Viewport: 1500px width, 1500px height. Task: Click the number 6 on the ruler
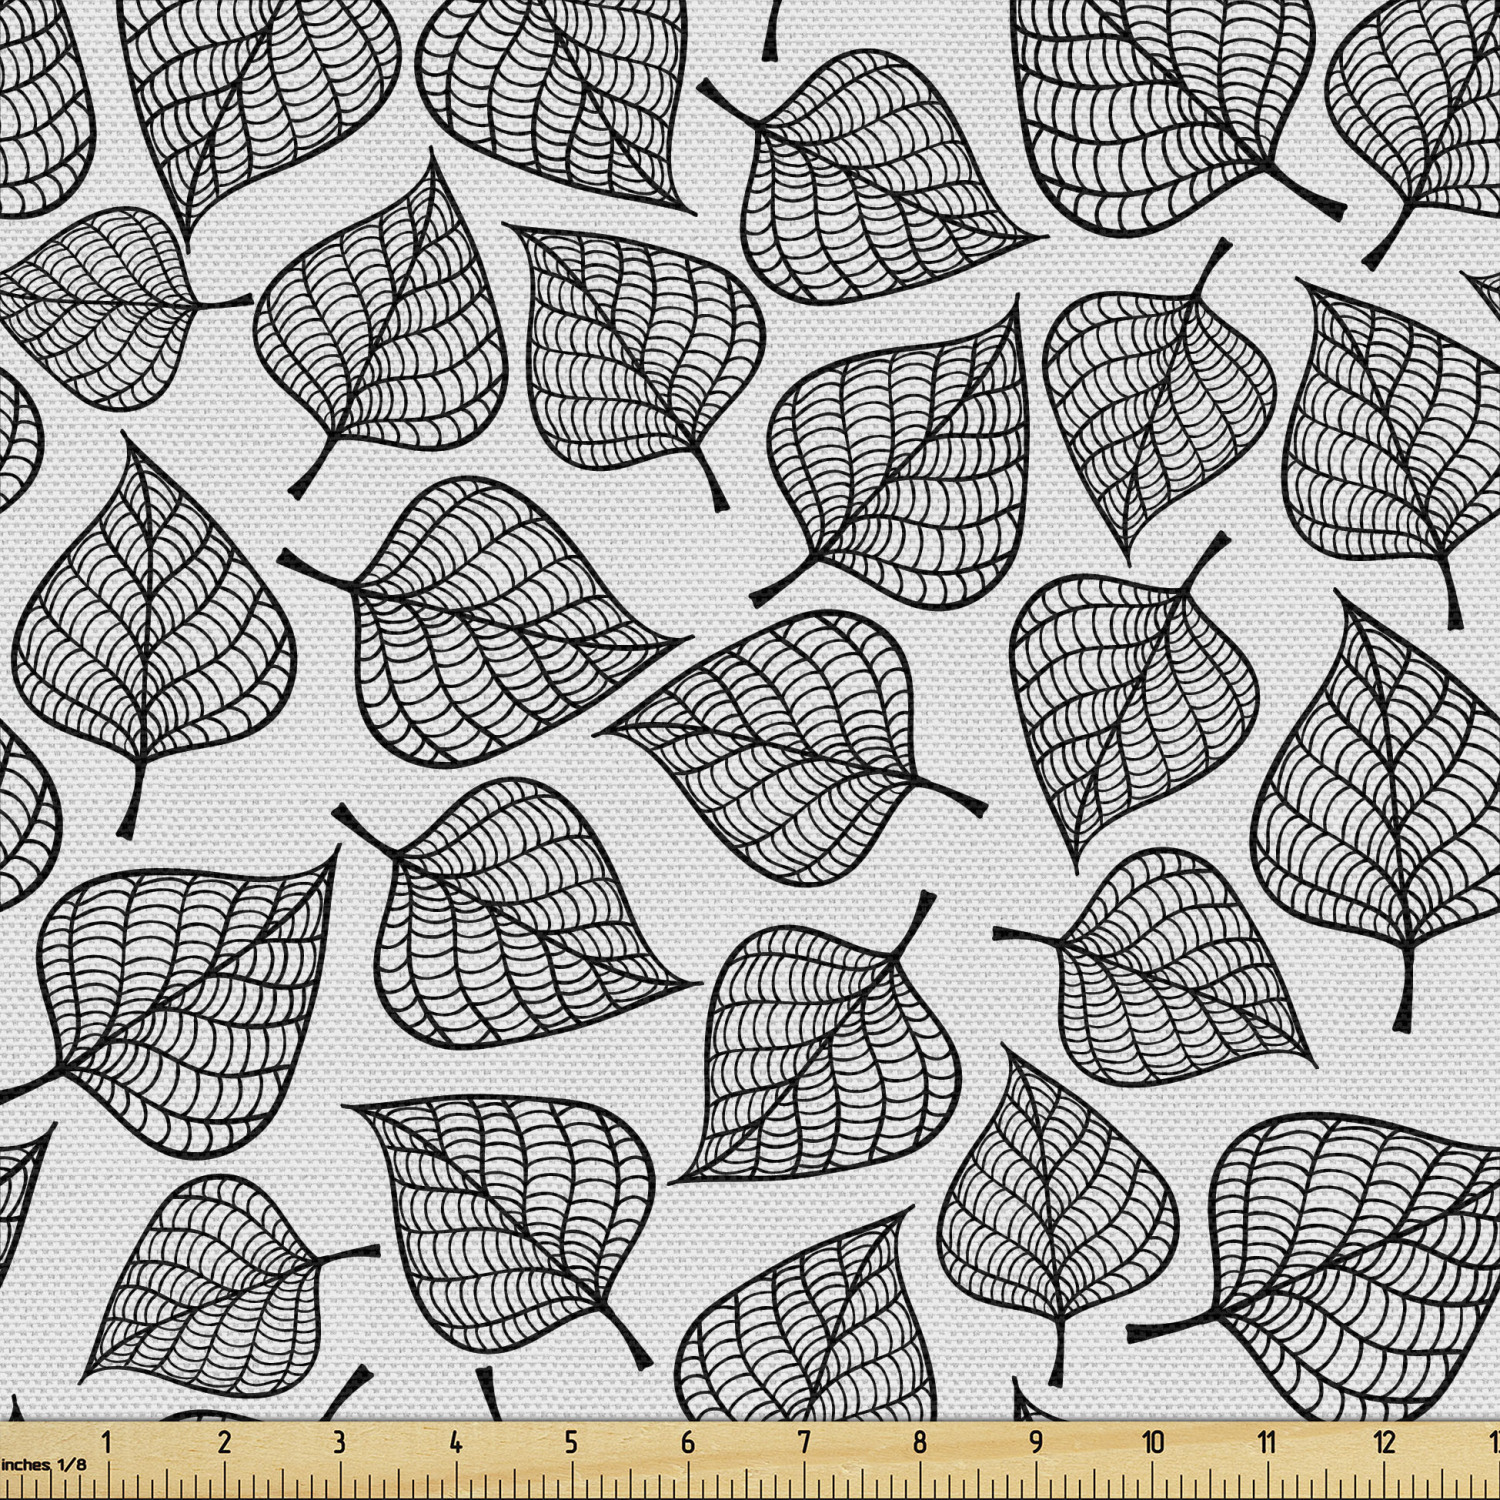(688, 1442)
